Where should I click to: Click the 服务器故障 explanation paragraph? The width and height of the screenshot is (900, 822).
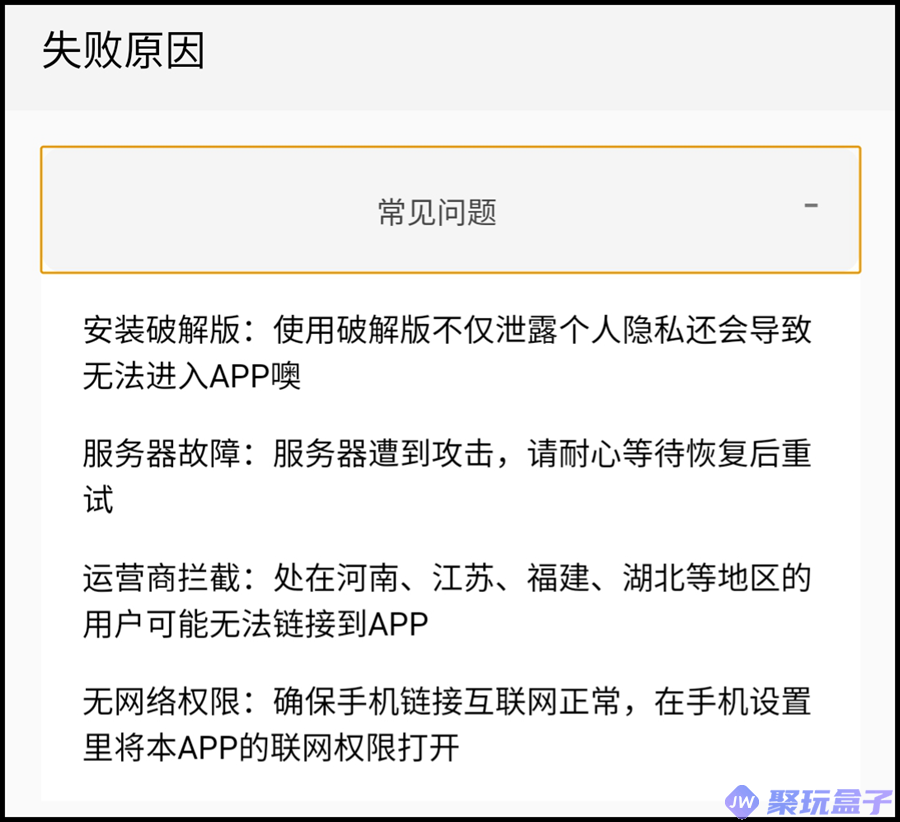coord(447,476)
